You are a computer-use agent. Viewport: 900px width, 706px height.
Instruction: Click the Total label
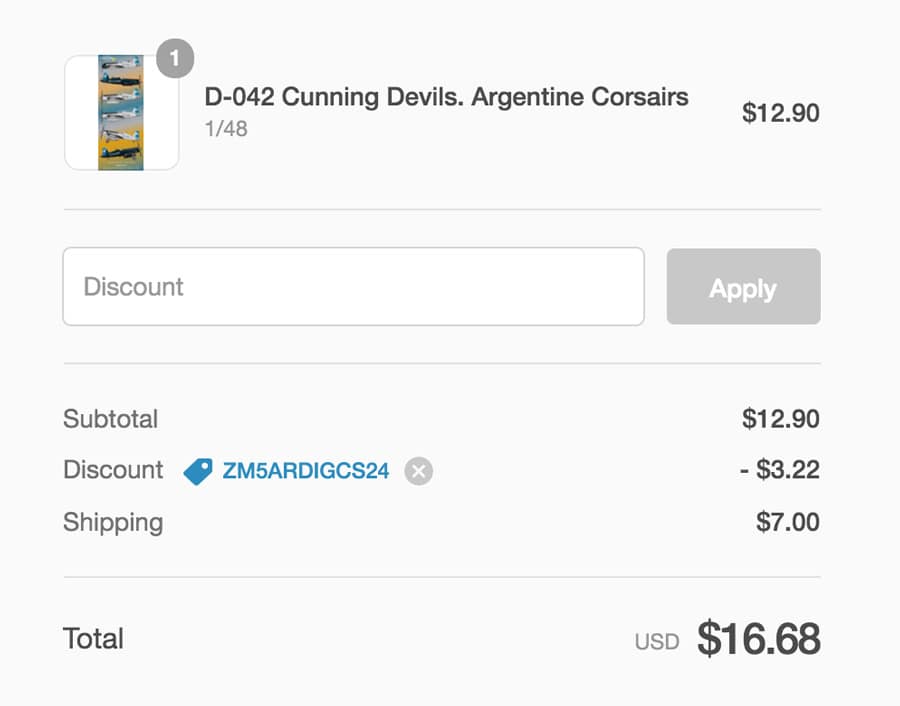(93, 638)
